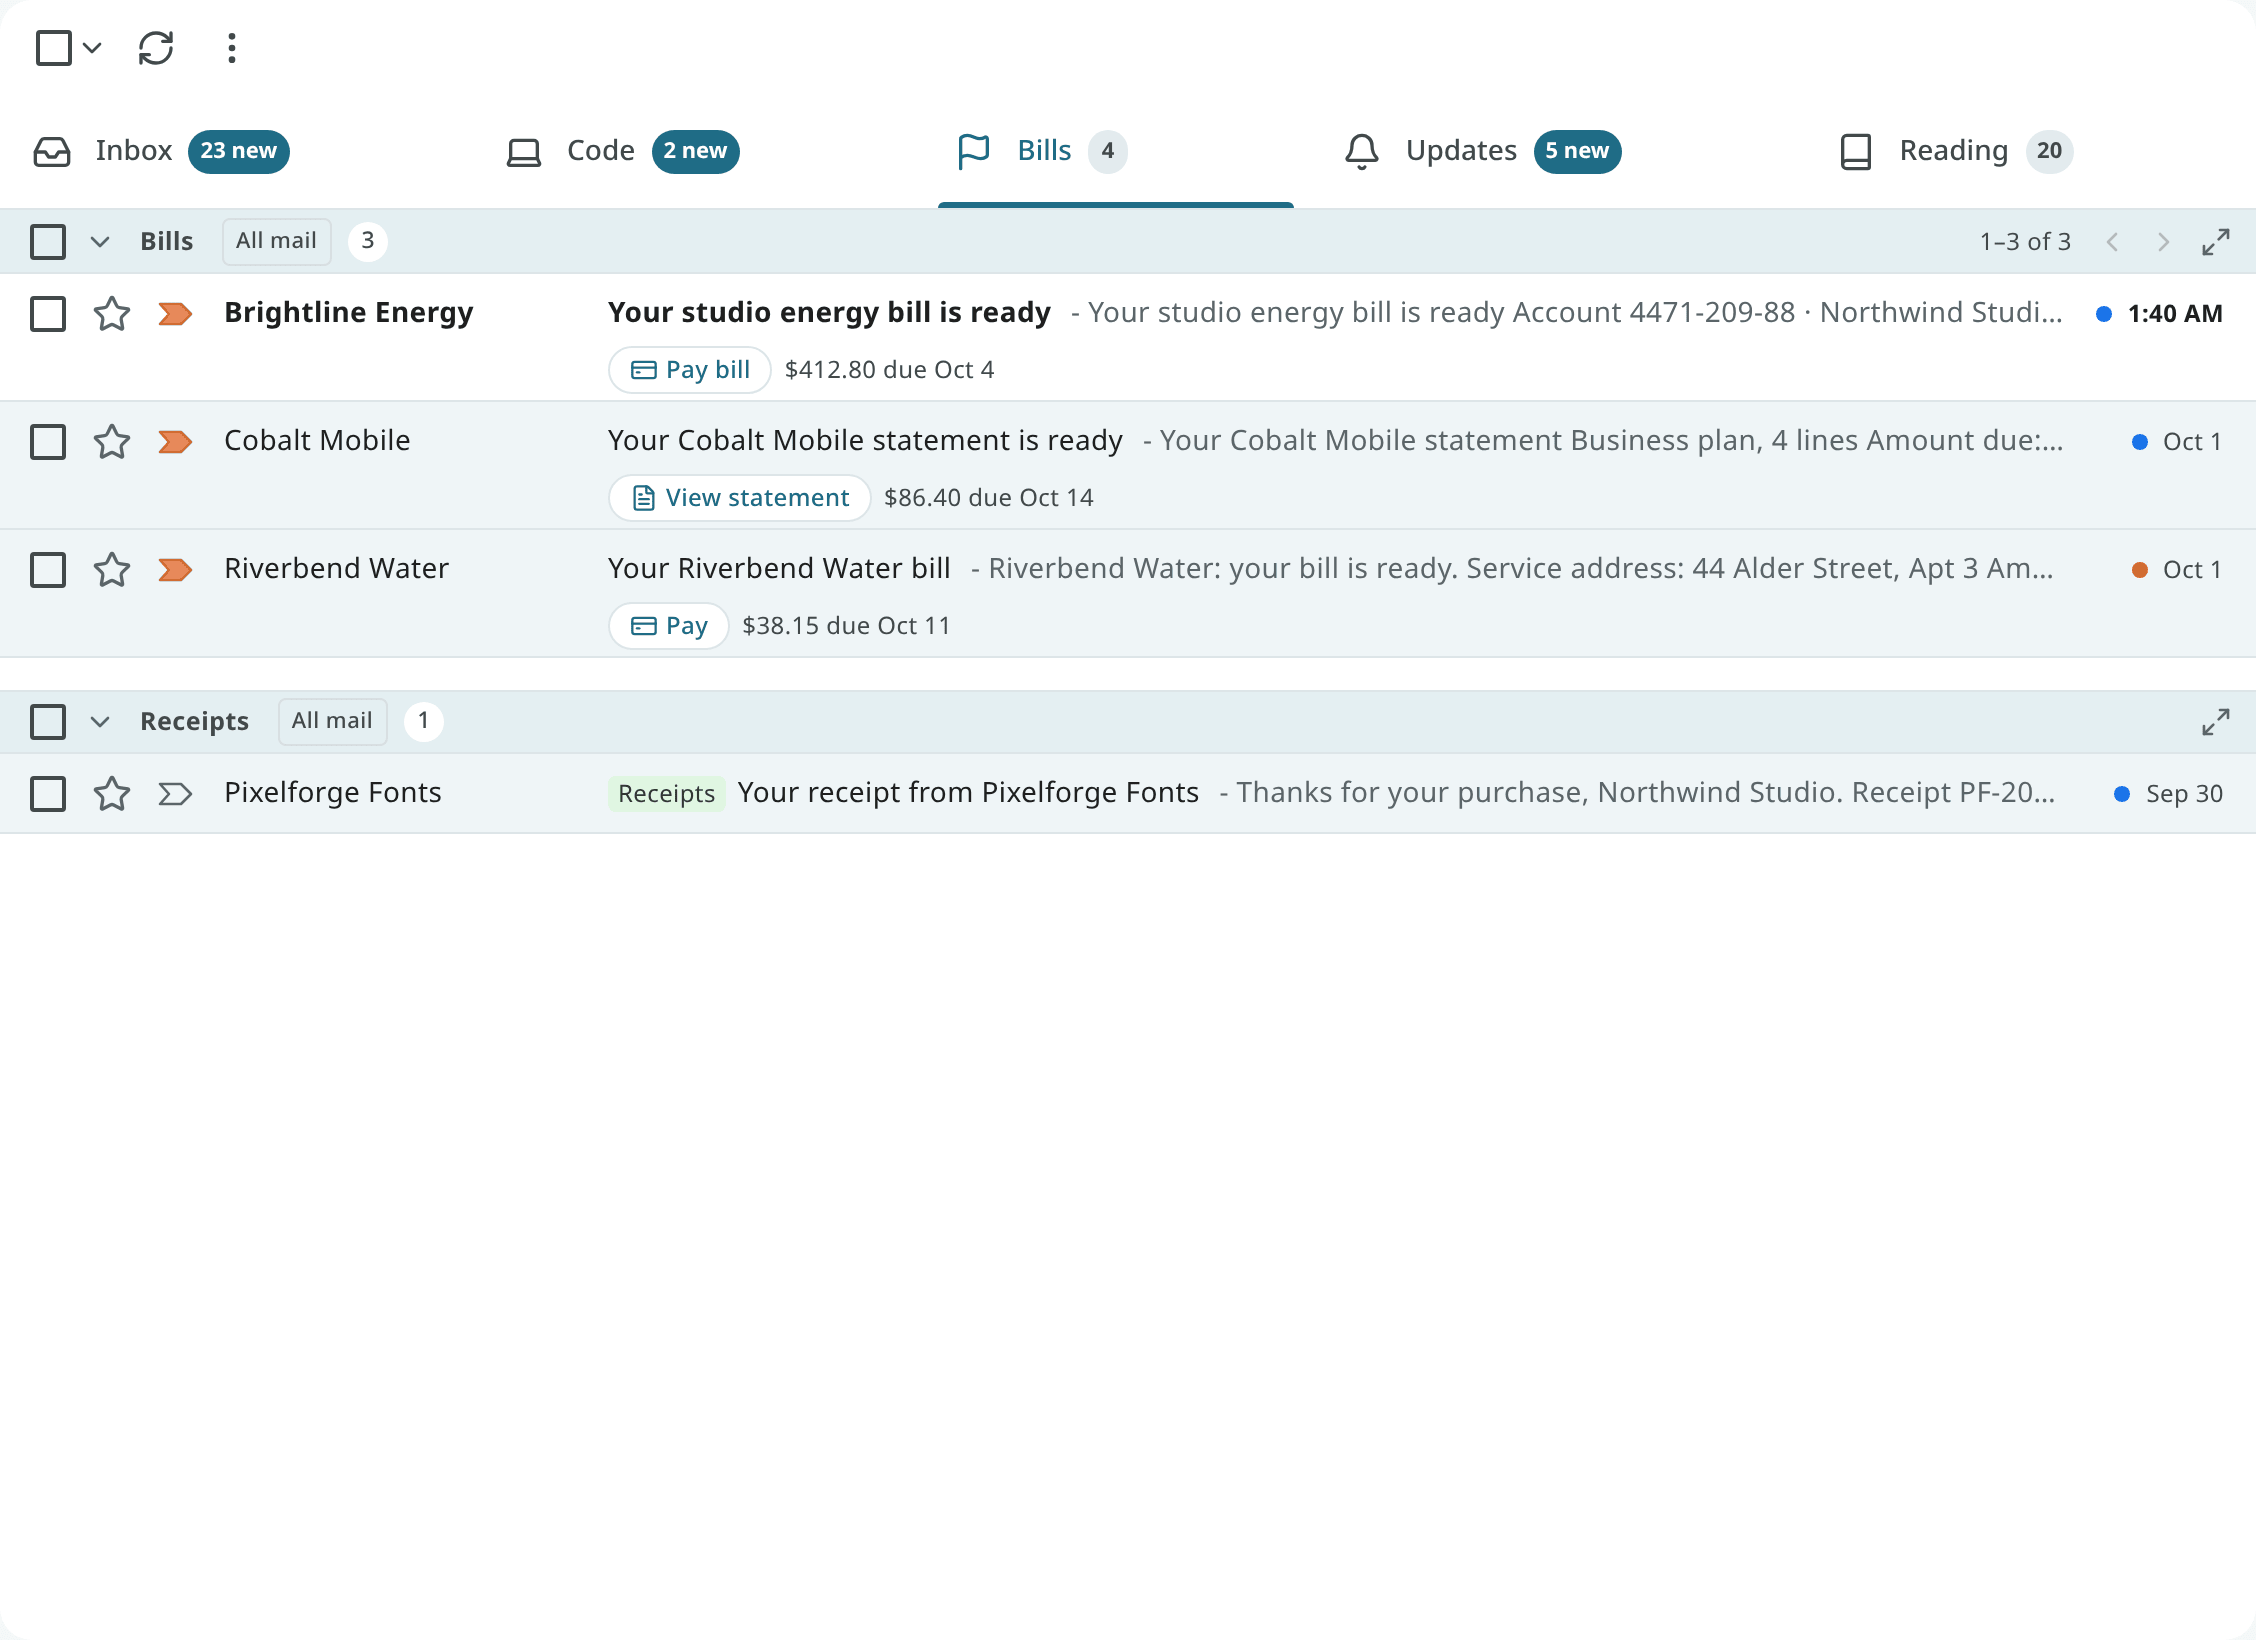The height and width of the screenshot is (1640, 2256).
Task: Open 'Your Cobalt Mobile statement is ready' email
Action: coord(865,441)
